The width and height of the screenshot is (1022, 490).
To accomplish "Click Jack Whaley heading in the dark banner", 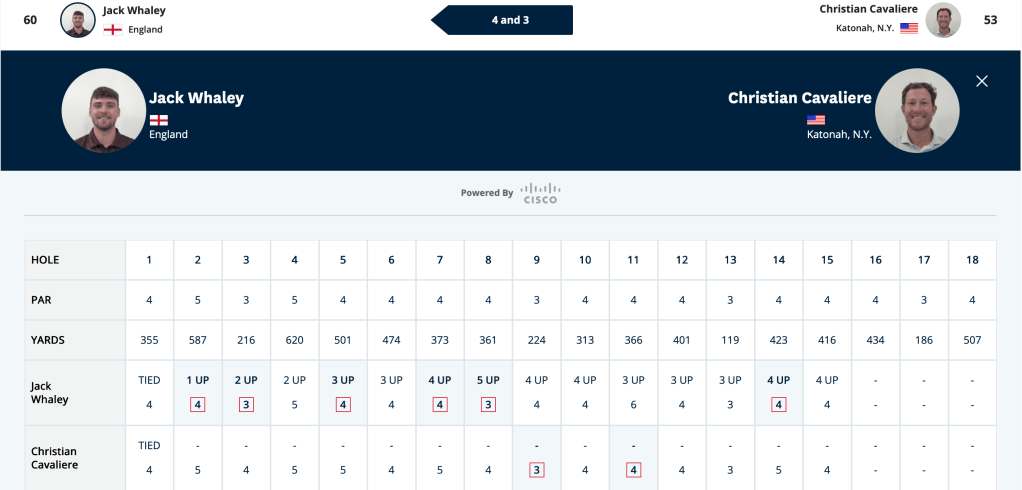I will (196, 98).
